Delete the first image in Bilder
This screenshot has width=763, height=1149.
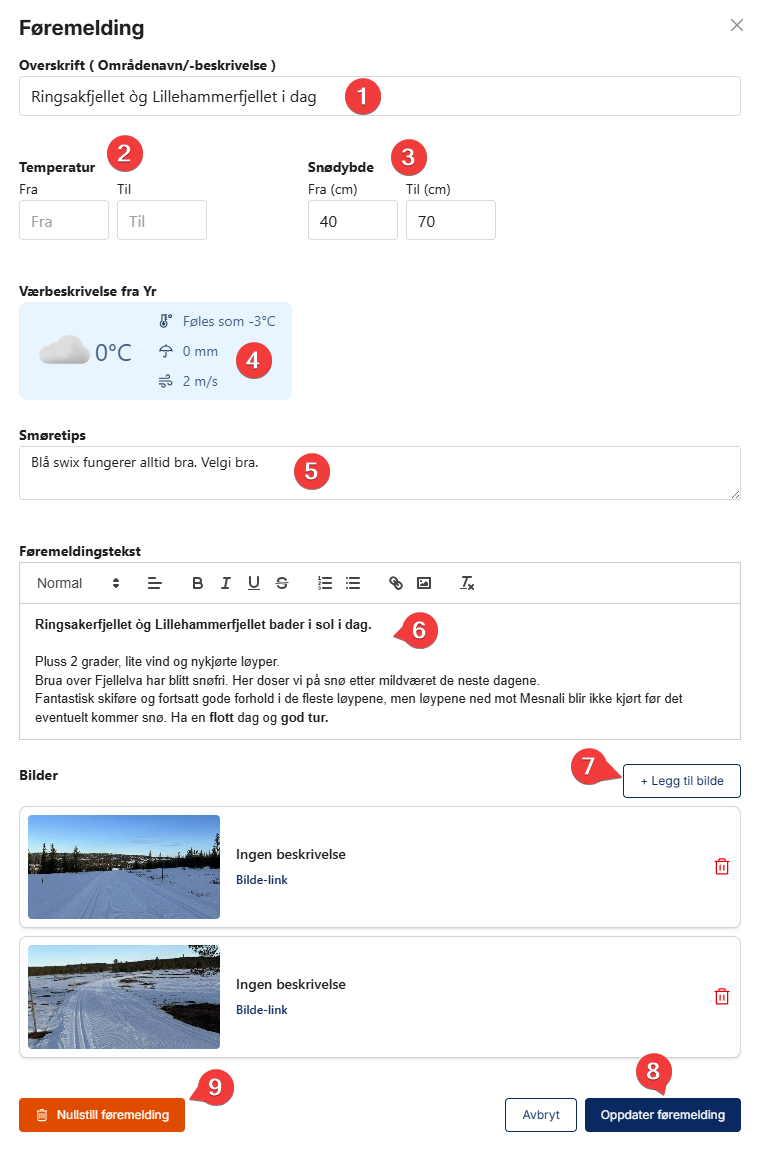point(721,867)
